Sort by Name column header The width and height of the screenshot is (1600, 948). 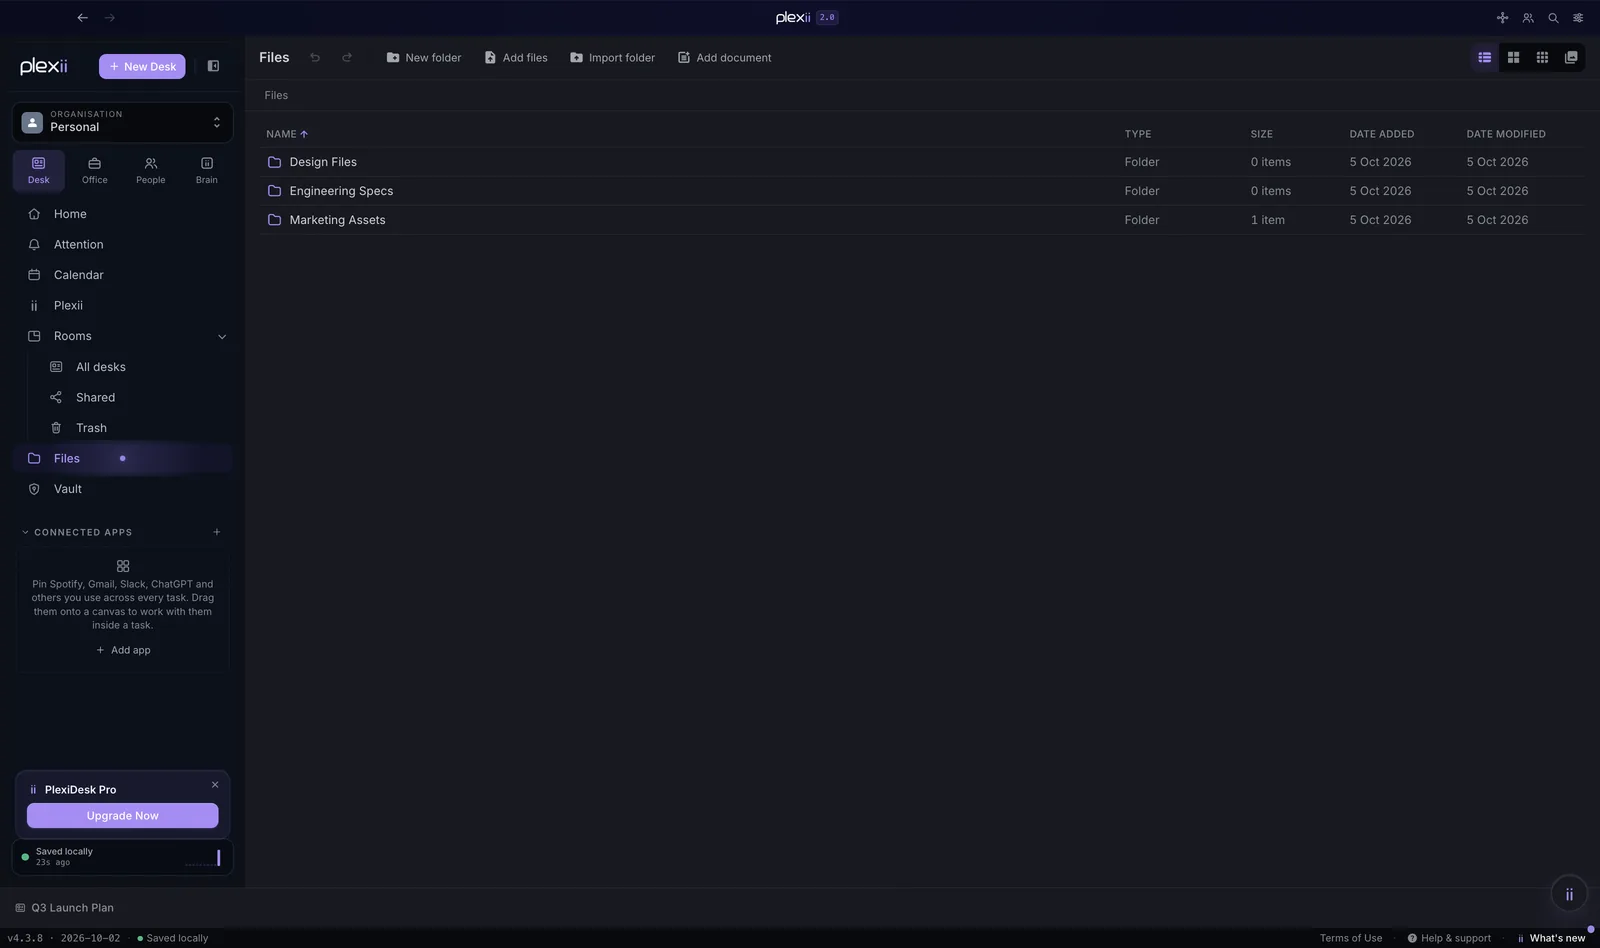pos(287,134)
